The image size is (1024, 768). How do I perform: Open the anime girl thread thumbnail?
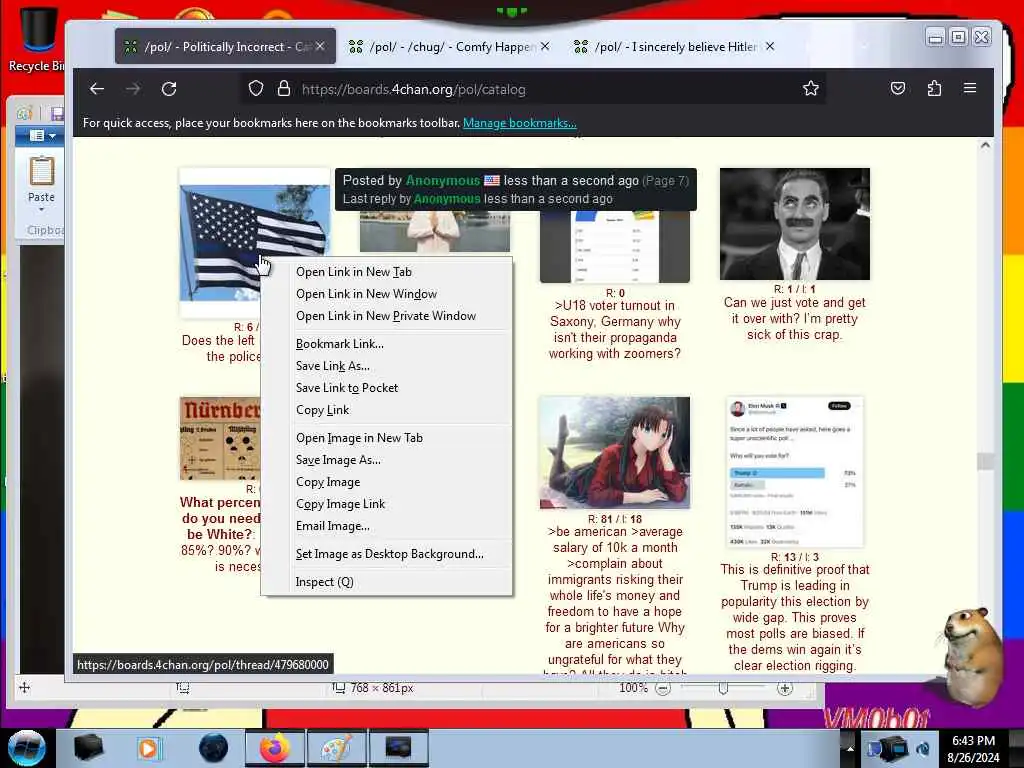point(615,452)
